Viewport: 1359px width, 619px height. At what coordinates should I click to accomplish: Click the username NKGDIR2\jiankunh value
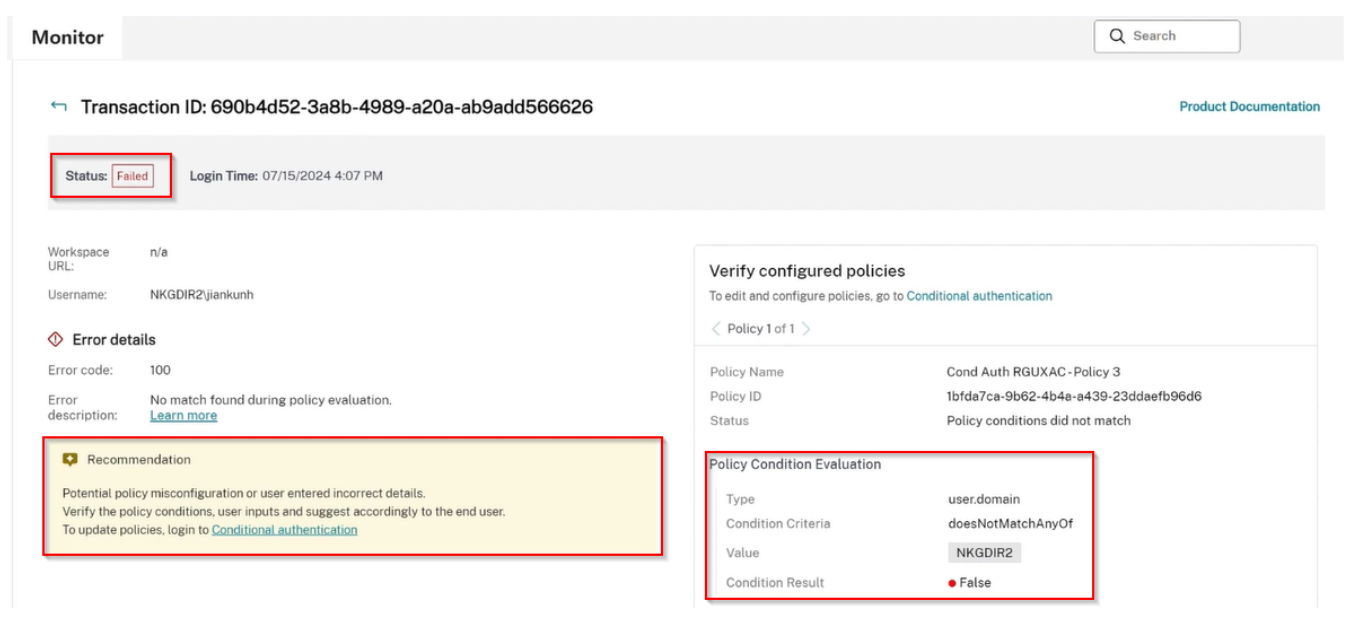[x=201, y=295]
